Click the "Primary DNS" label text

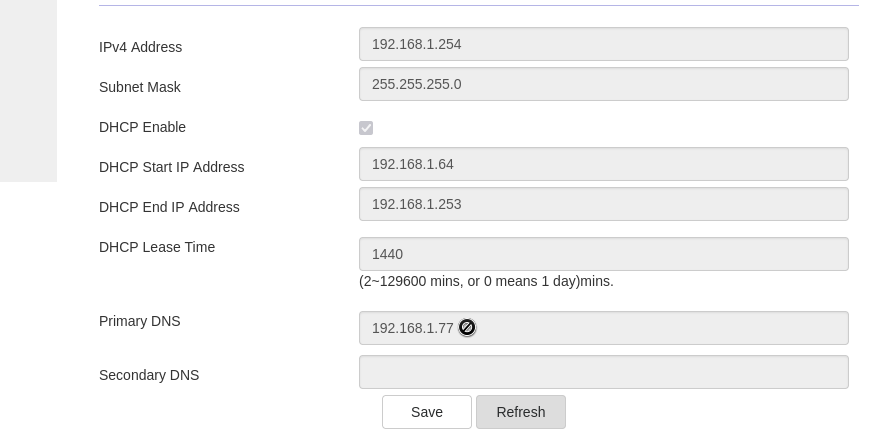140,321
